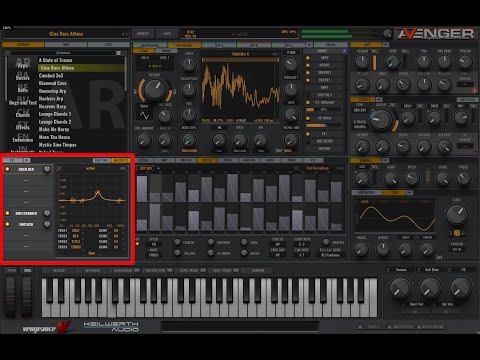Click the amp Spread knob
480x360 pixels.
click(x=465, y=62)
